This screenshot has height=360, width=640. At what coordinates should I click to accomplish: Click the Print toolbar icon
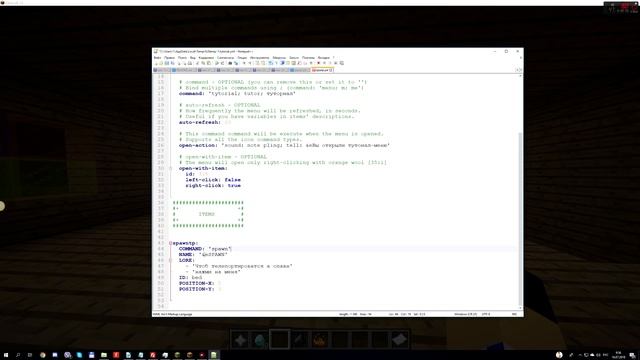pos(190,63)
